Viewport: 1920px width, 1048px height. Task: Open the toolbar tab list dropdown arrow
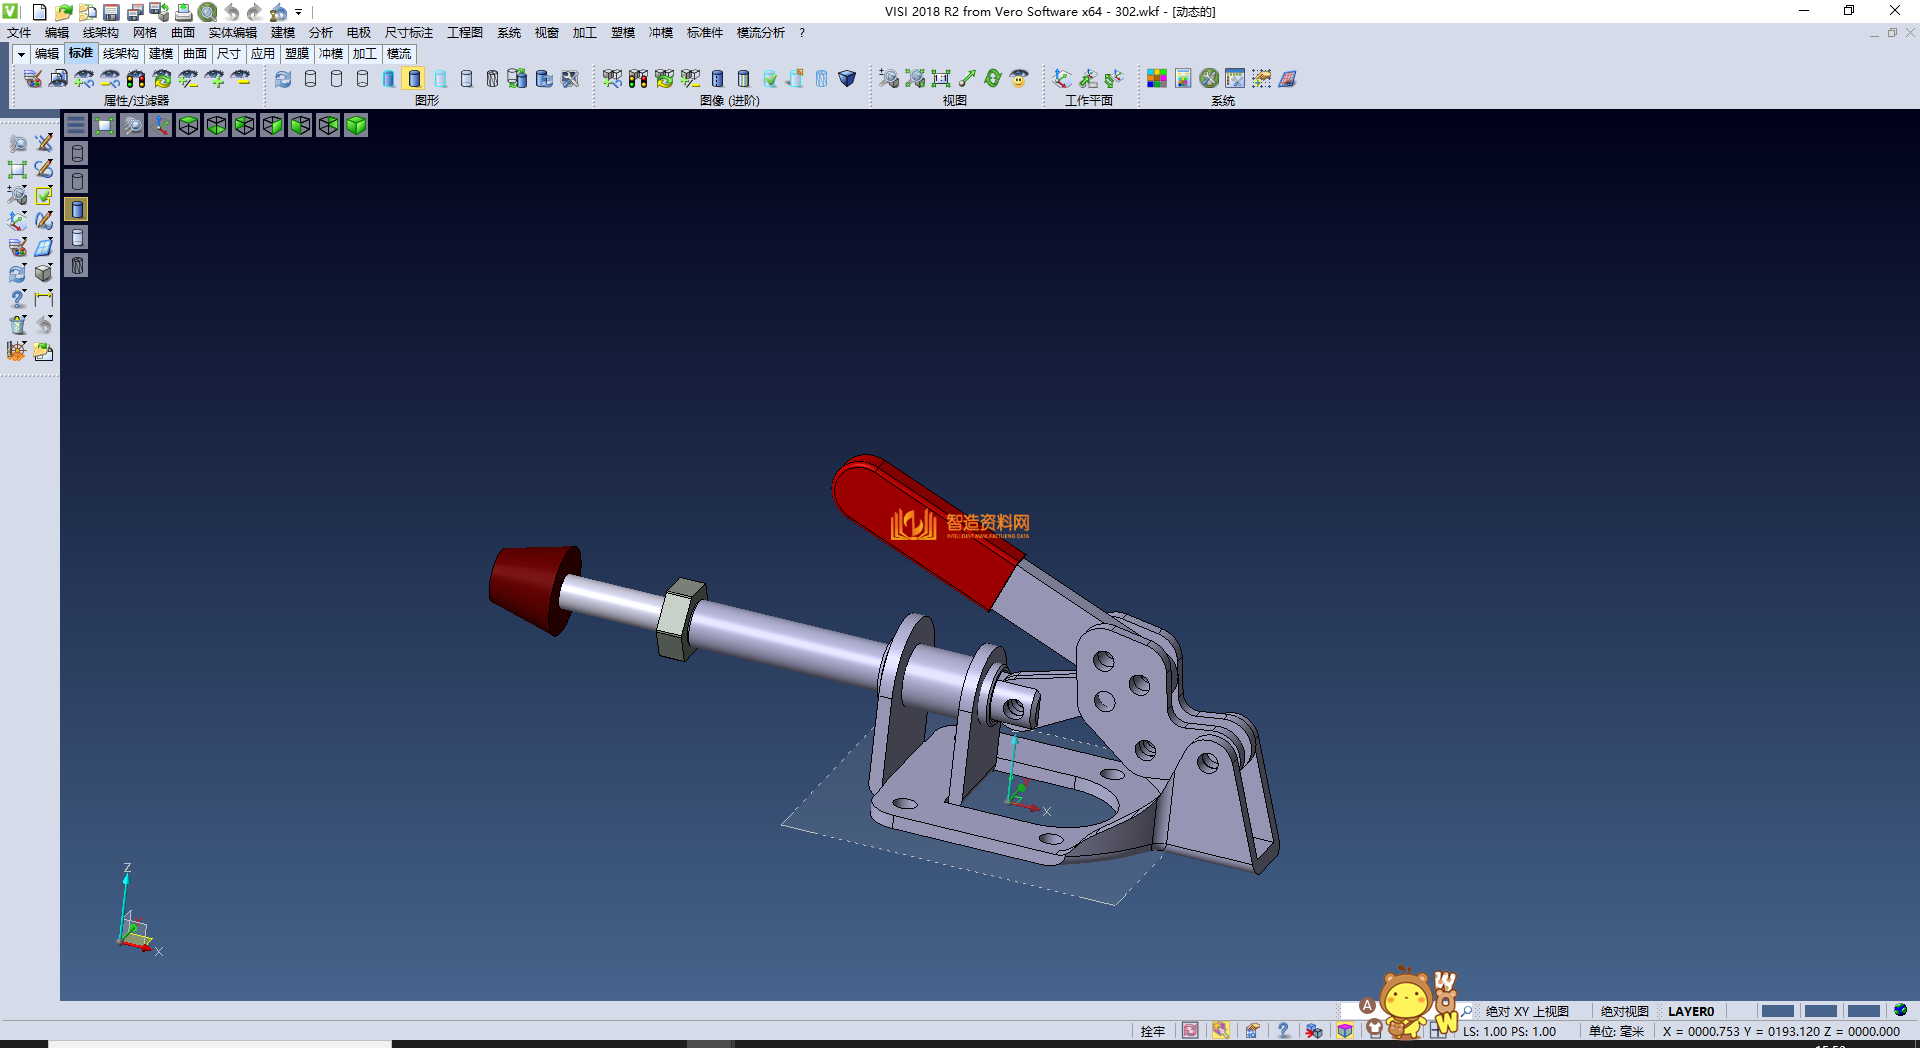tap(21, 54)
